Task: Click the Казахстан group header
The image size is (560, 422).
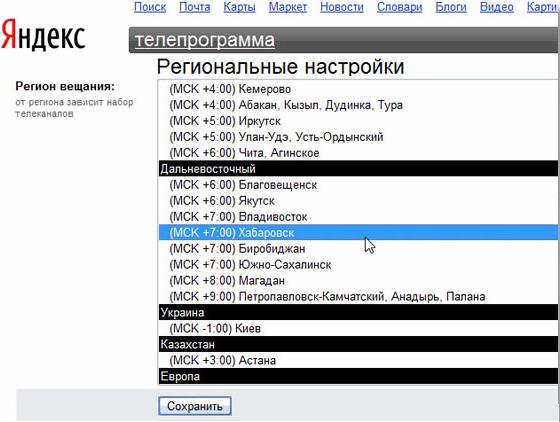Action: click(x=358, y=344)
